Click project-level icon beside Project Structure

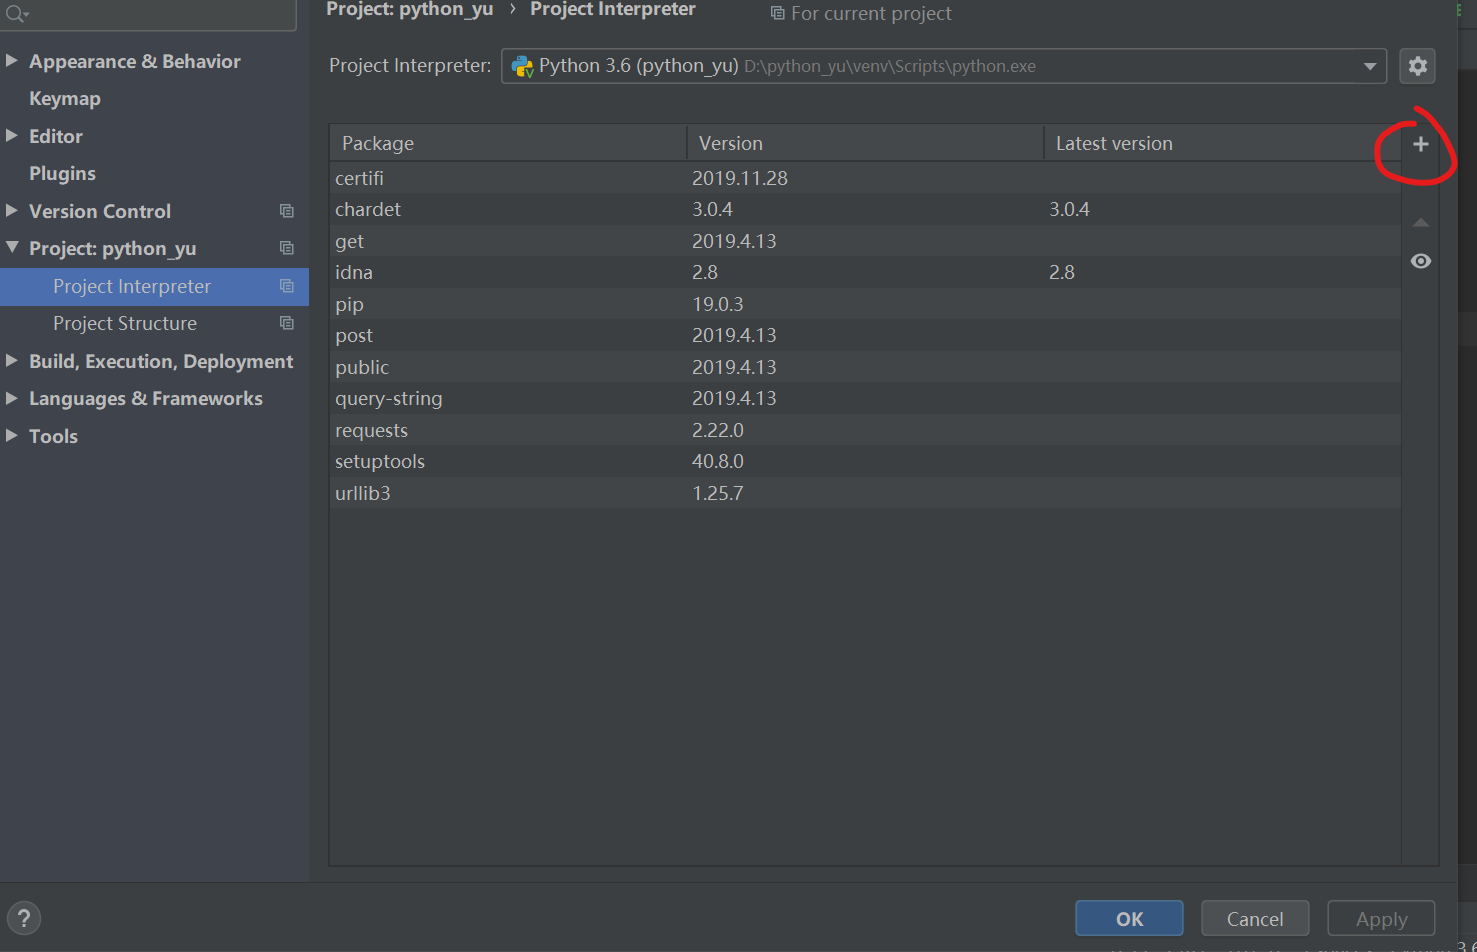pos(287,323)
